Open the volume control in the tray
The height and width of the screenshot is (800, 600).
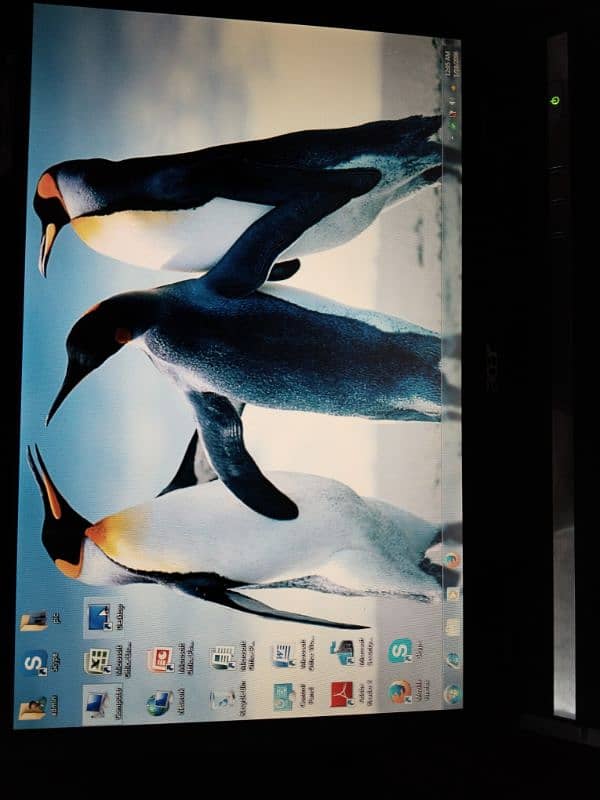[450, 100]
